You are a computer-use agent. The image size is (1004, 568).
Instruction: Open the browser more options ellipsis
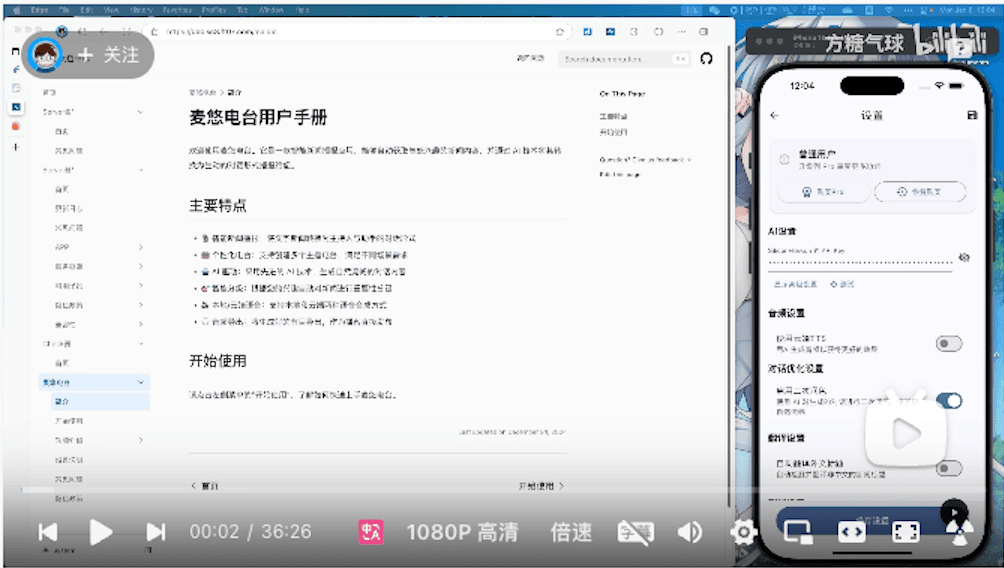[x=681, y=31]
